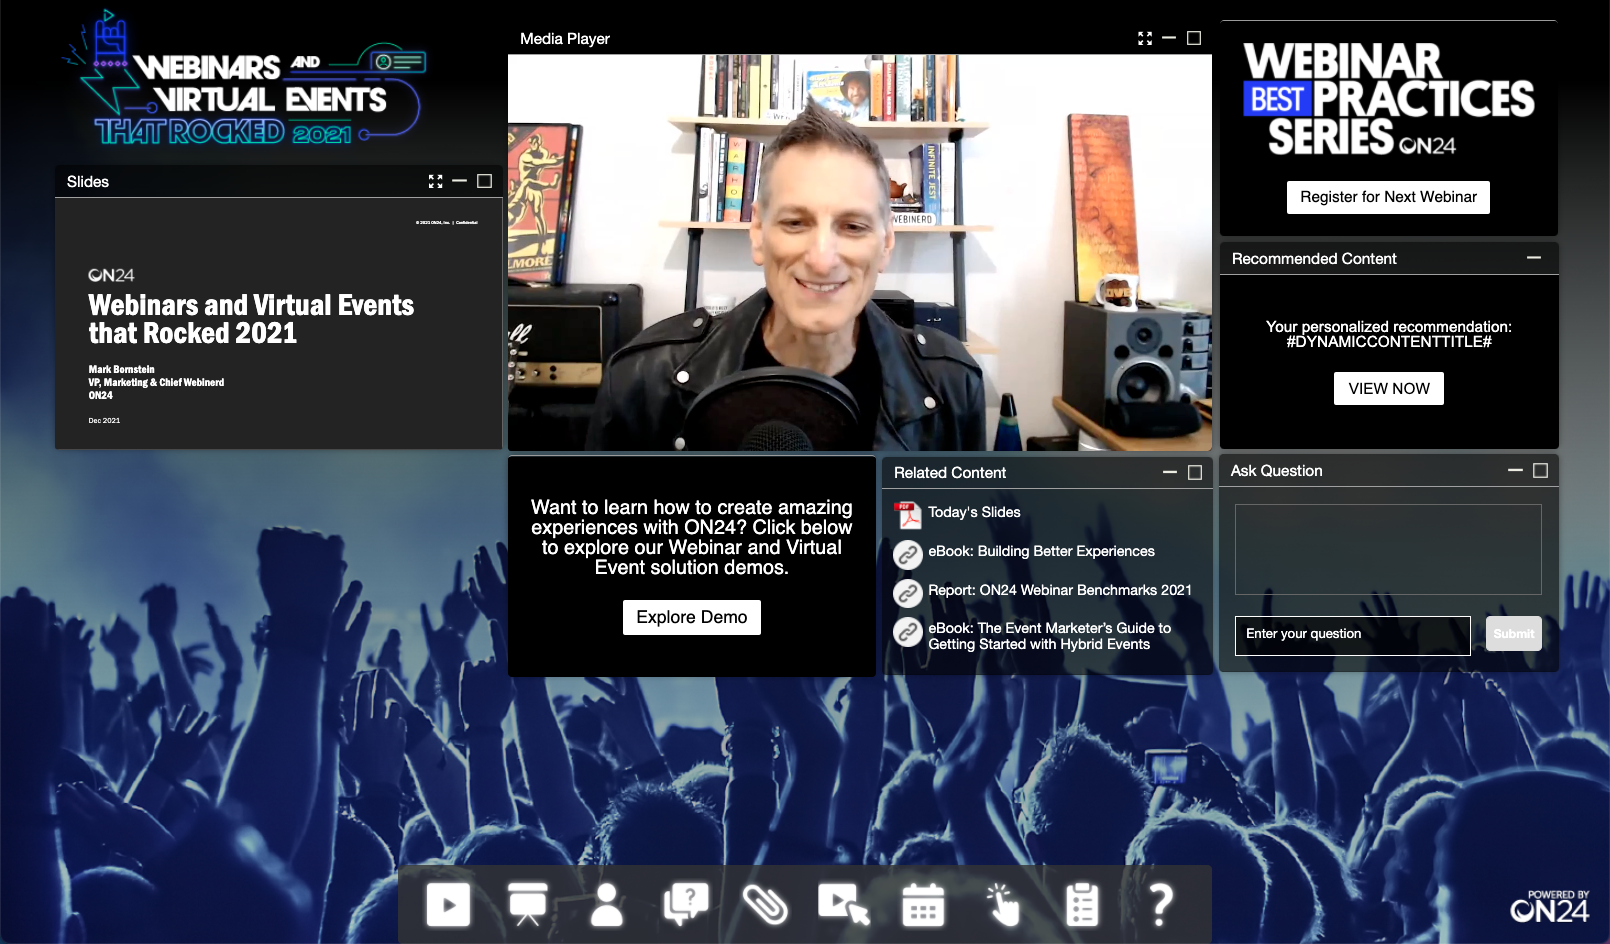Click the Powered by ON24 logo
Image resolution: width=1610 pixels, height=944 pixels.
(x=1549, y=907)
